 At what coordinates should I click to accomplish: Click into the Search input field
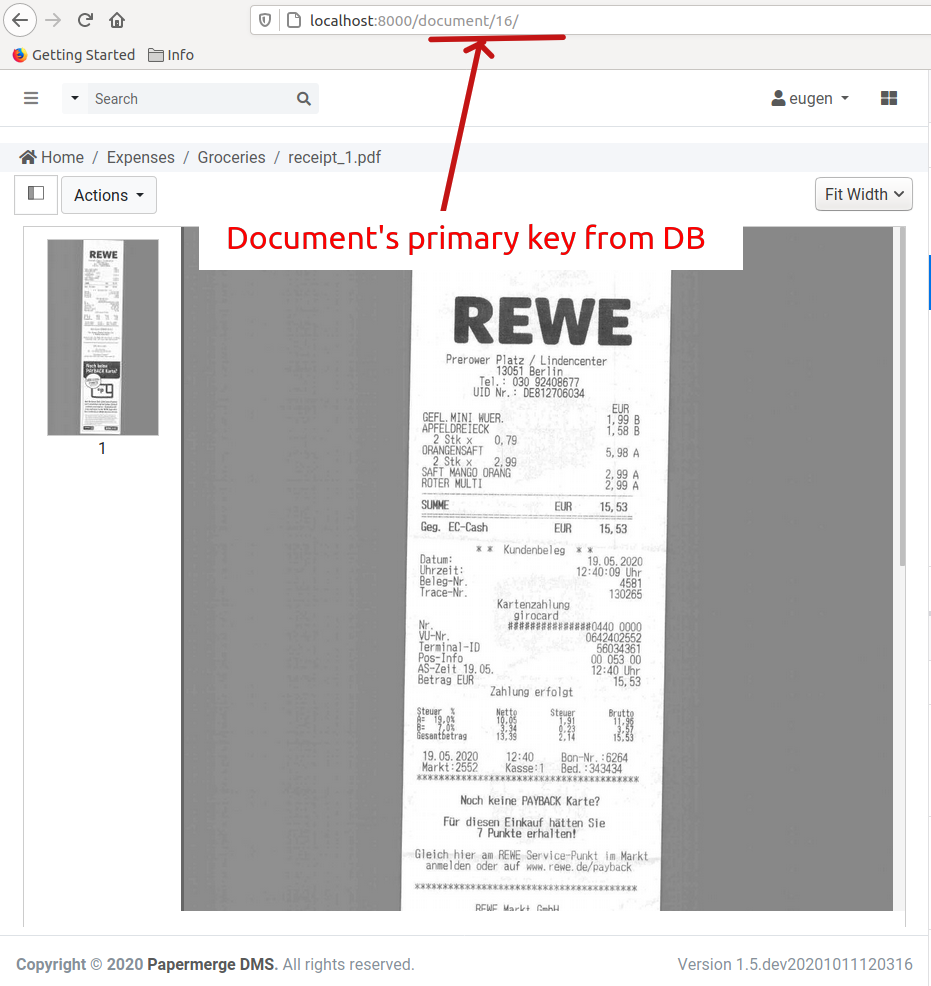tap(189, 99)
